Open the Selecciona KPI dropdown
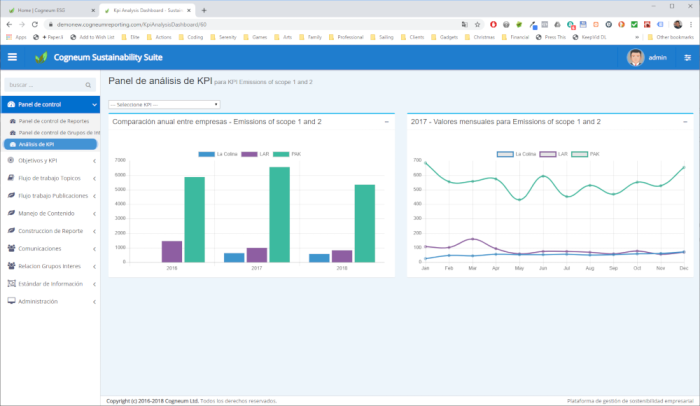 pyautogui.click(x=162, y=104)
